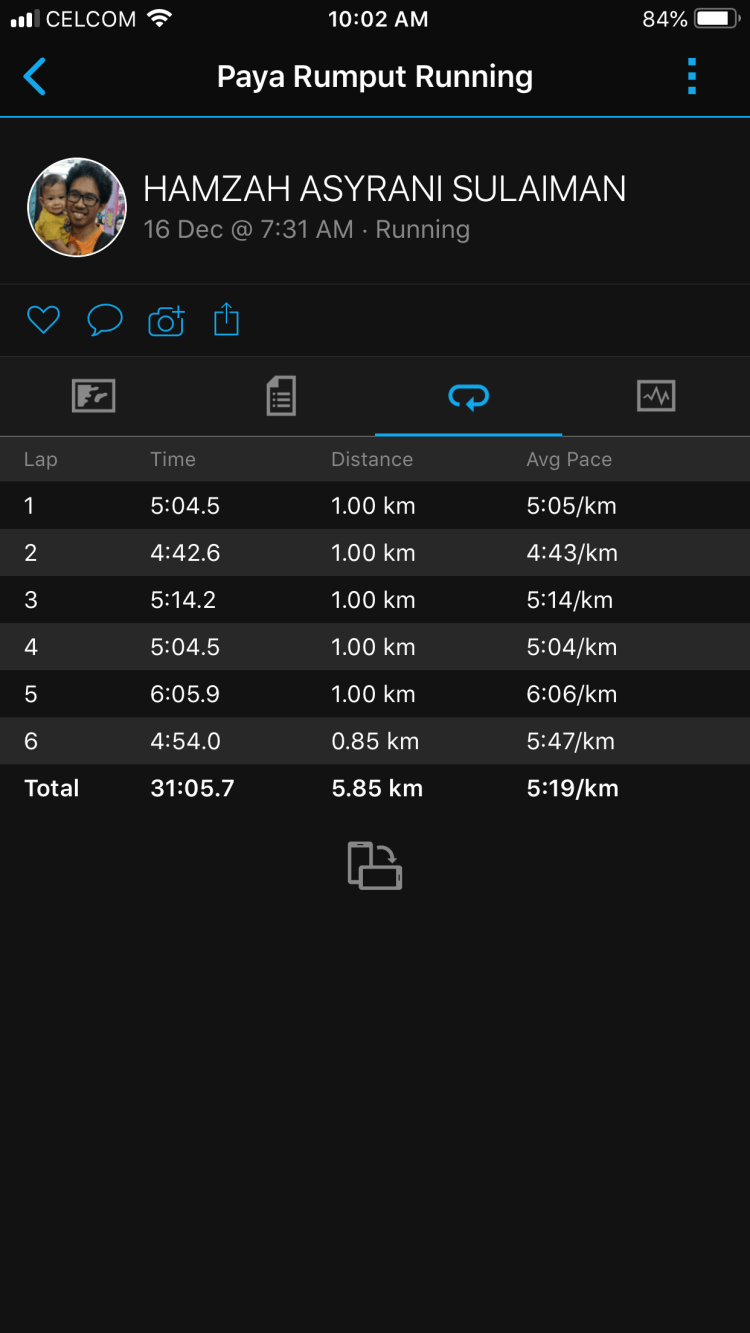The height and width of the screenshot is (1333, 750).
Task: Open the three-dot more options menu
Action: pyautogui.click(x=691, y=77)
